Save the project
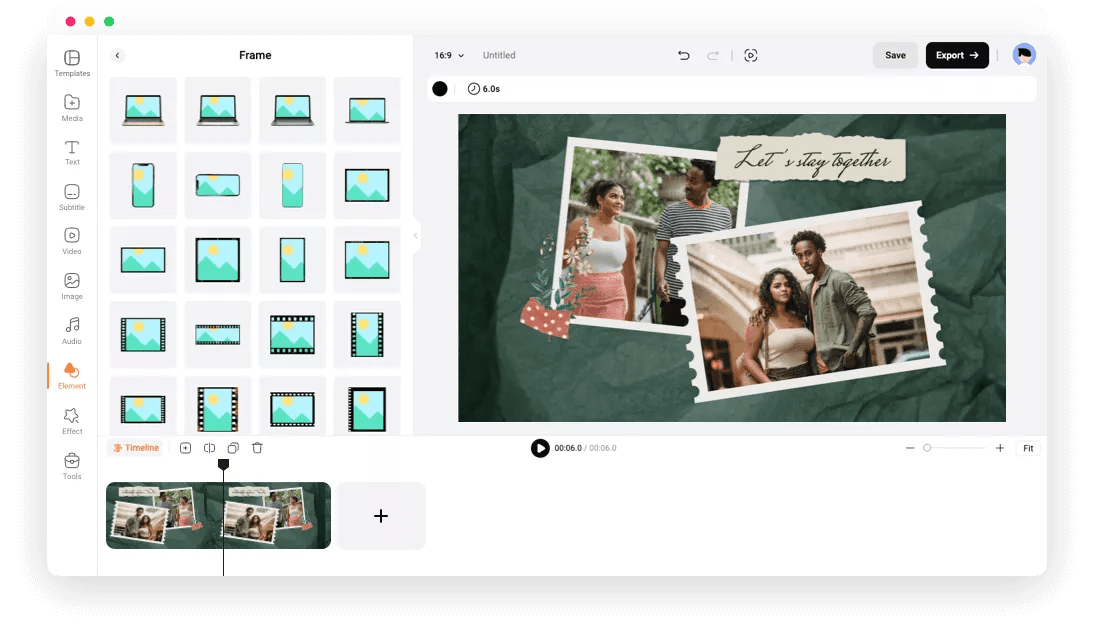The image size is (1094, 635). point(895,55)
